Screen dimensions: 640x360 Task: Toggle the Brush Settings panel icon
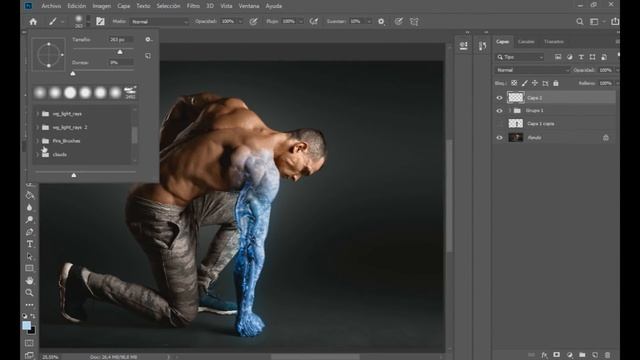point(100,22)
